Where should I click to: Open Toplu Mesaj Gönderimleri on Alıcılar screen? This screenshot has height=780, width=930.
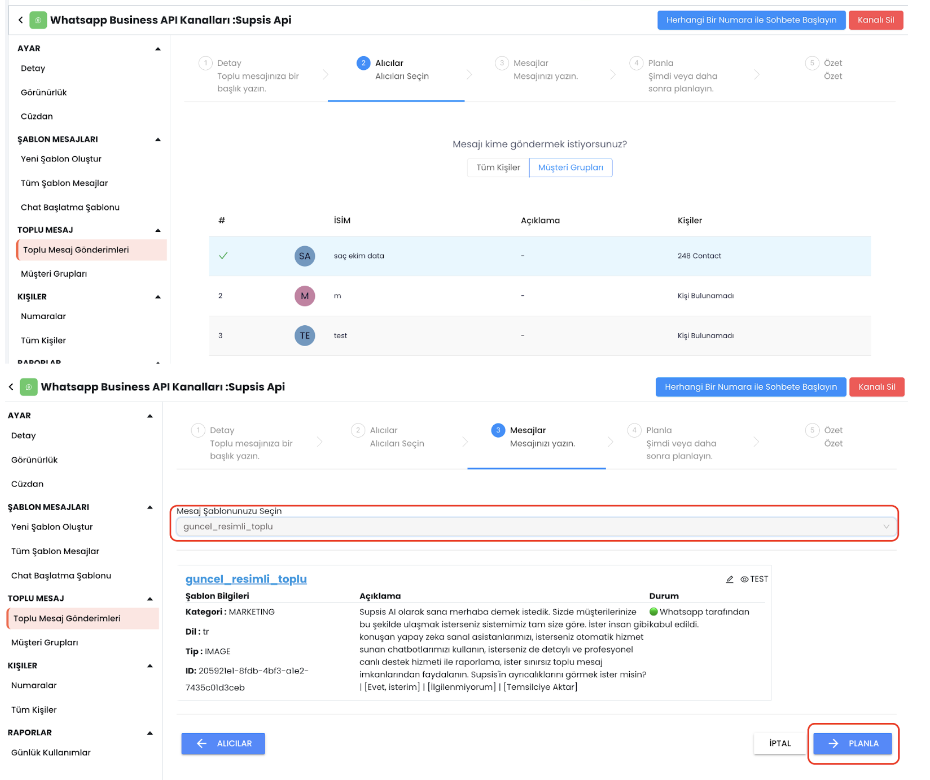pos(91,250)
